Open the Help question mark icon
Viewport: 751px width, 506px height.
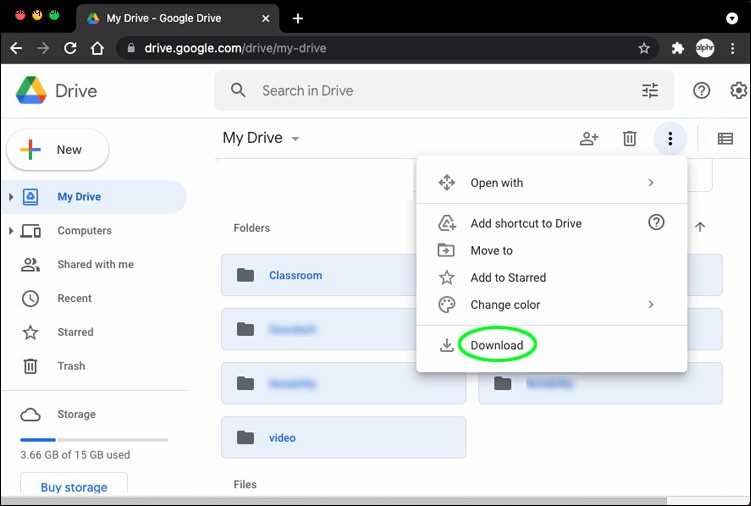coord(701,90)
